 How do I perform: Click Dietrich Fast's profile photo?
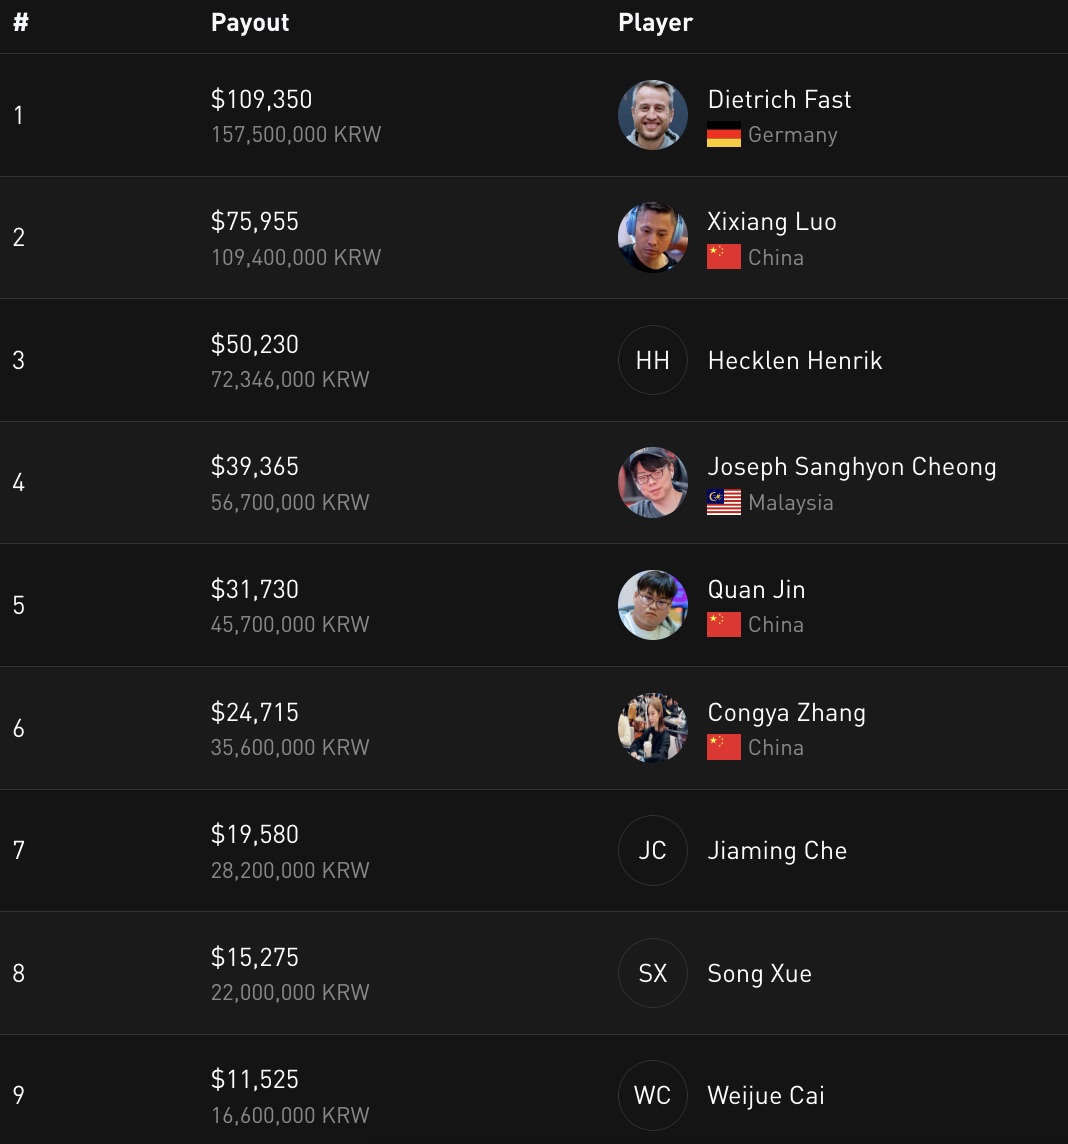tap(652, 115)
